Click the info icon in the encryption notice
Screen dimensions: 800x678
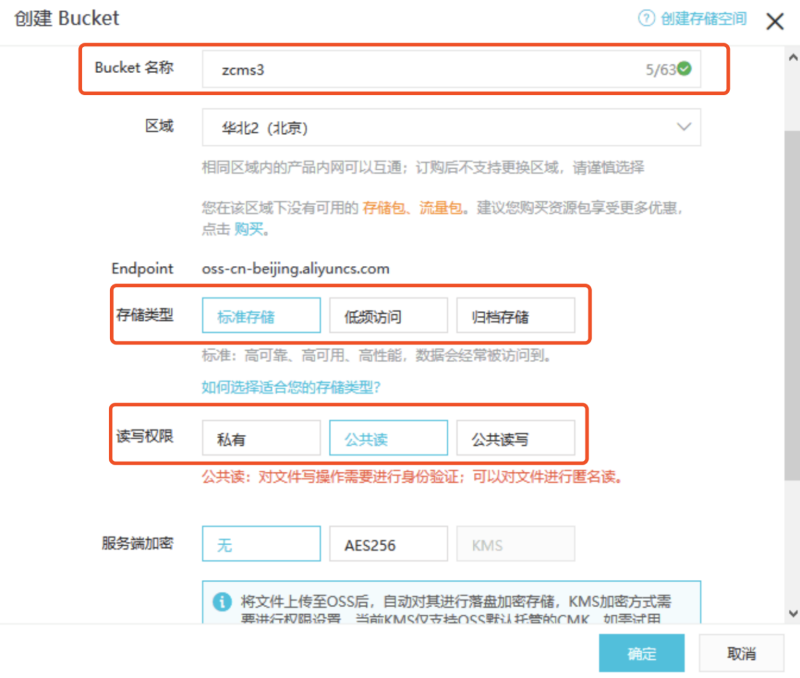(x=224, y=601)
